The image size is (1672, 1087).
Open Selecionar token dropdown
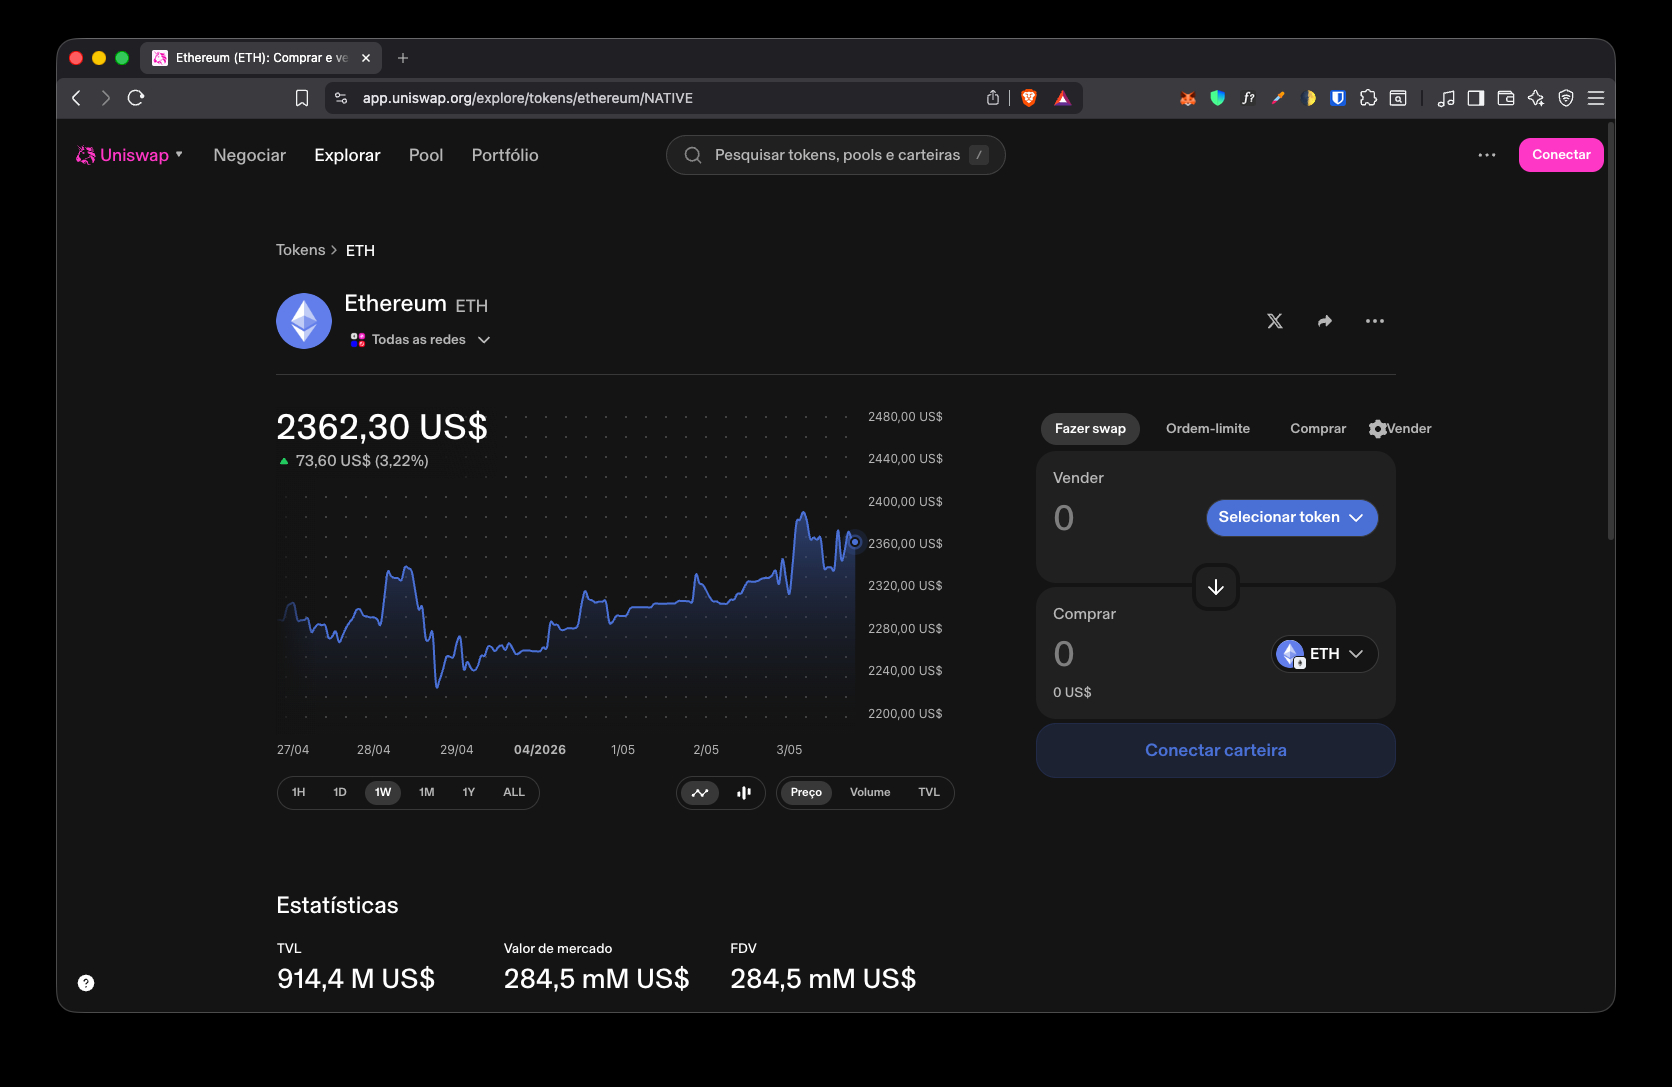coord(1292,518)
